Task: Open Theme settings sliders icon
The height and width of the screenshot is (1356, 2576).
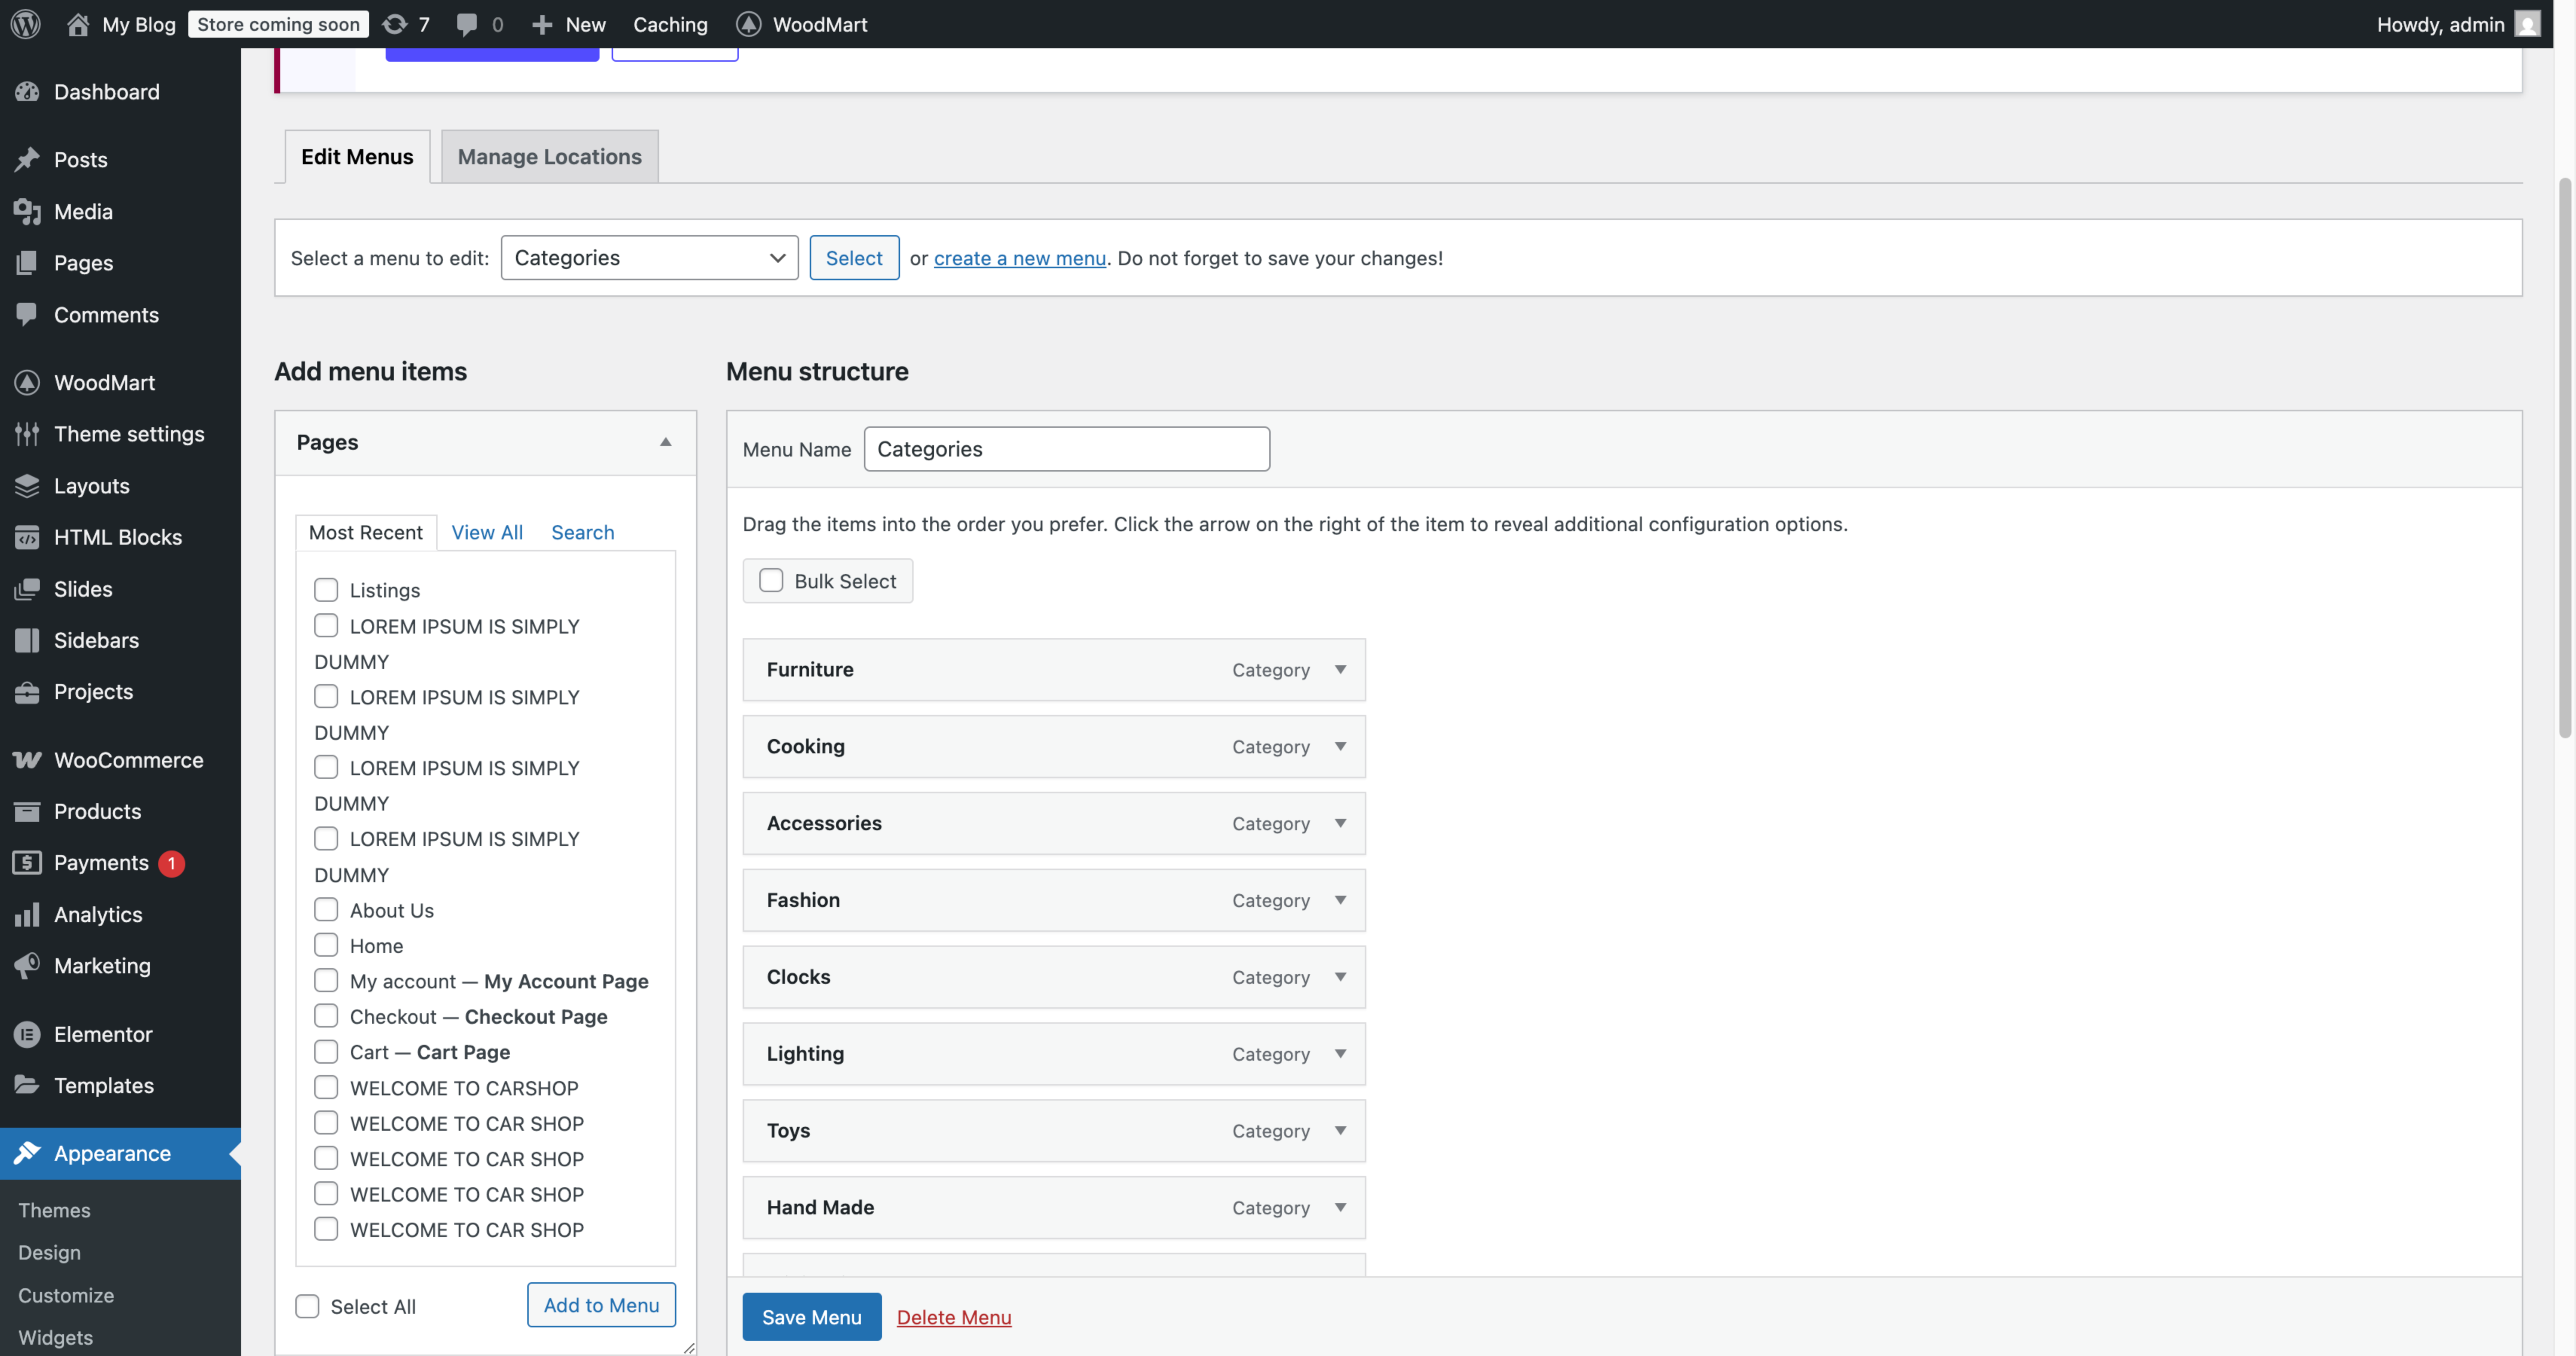Action: 27,433
